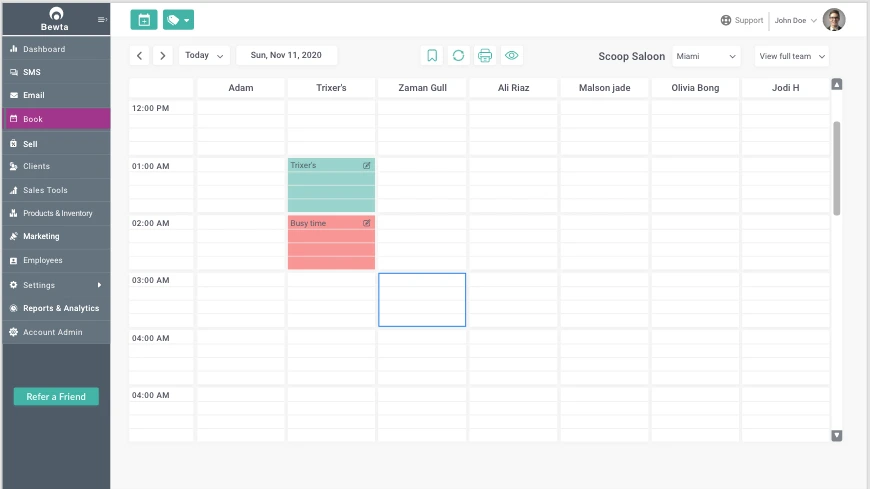This screenshot has width=870, height=489.
Task: Collapse sidebar with hamburger menu icon
Action: pyautogui.click(x=102, y=20)
